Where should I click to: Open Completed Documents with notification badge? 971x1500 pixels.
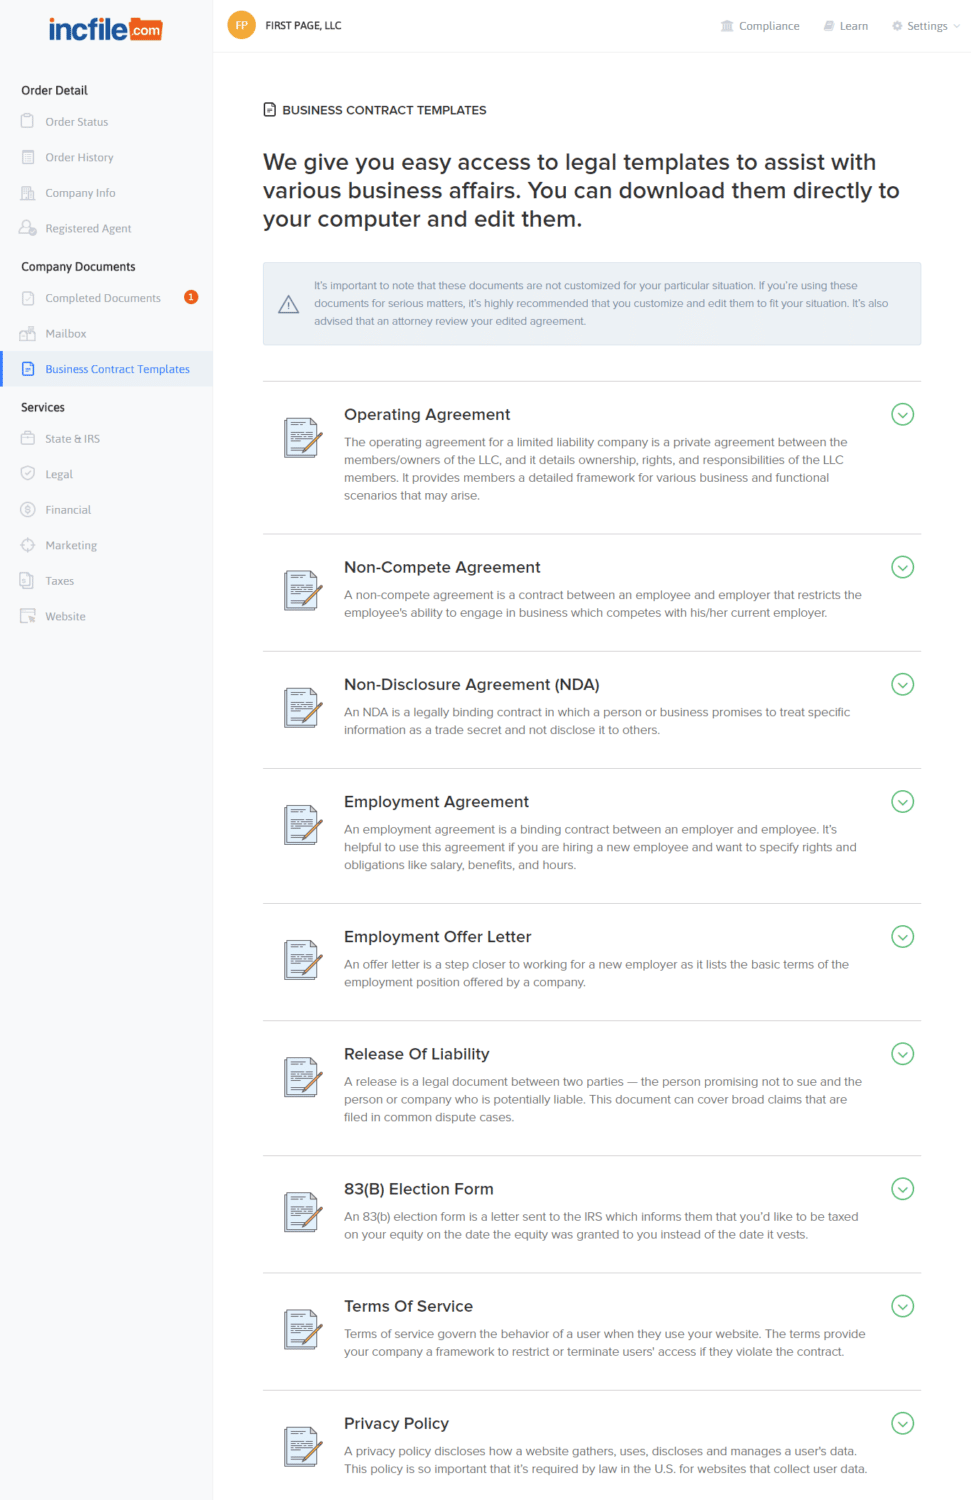click(x=102, y=297)
